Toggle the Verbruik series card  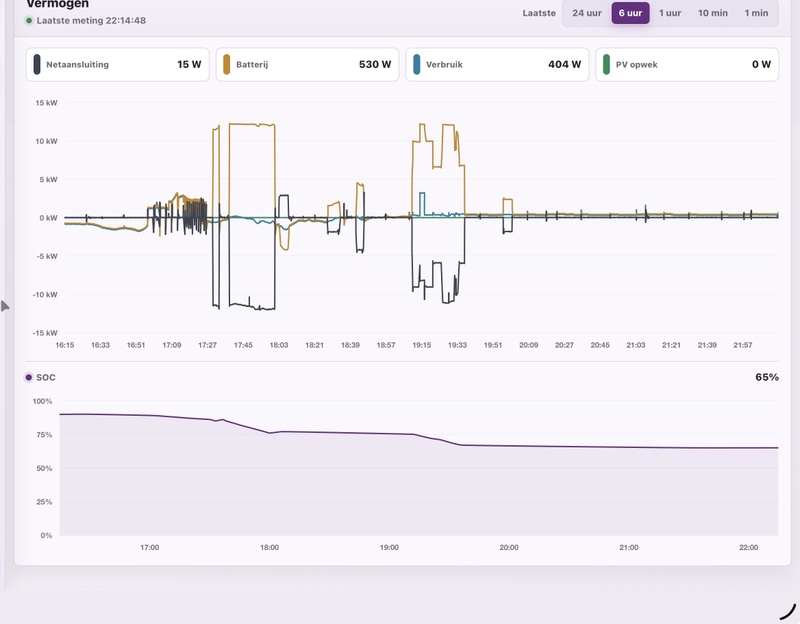tap(497, 64)
